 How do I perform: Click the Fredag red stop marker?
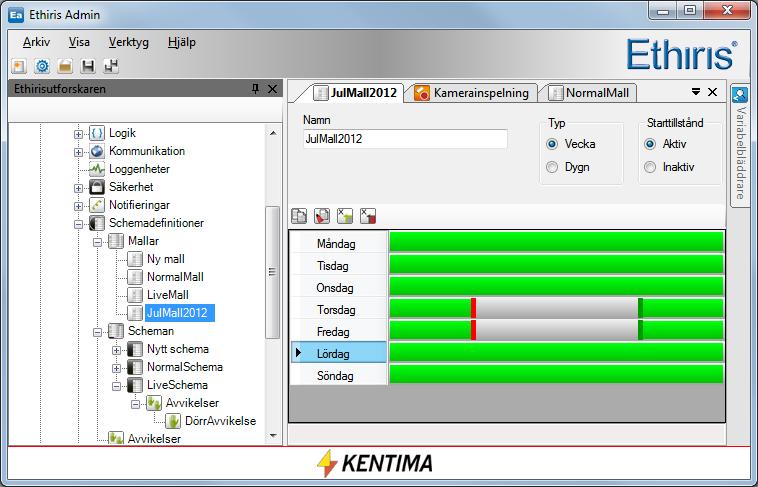tap(474, 330)
